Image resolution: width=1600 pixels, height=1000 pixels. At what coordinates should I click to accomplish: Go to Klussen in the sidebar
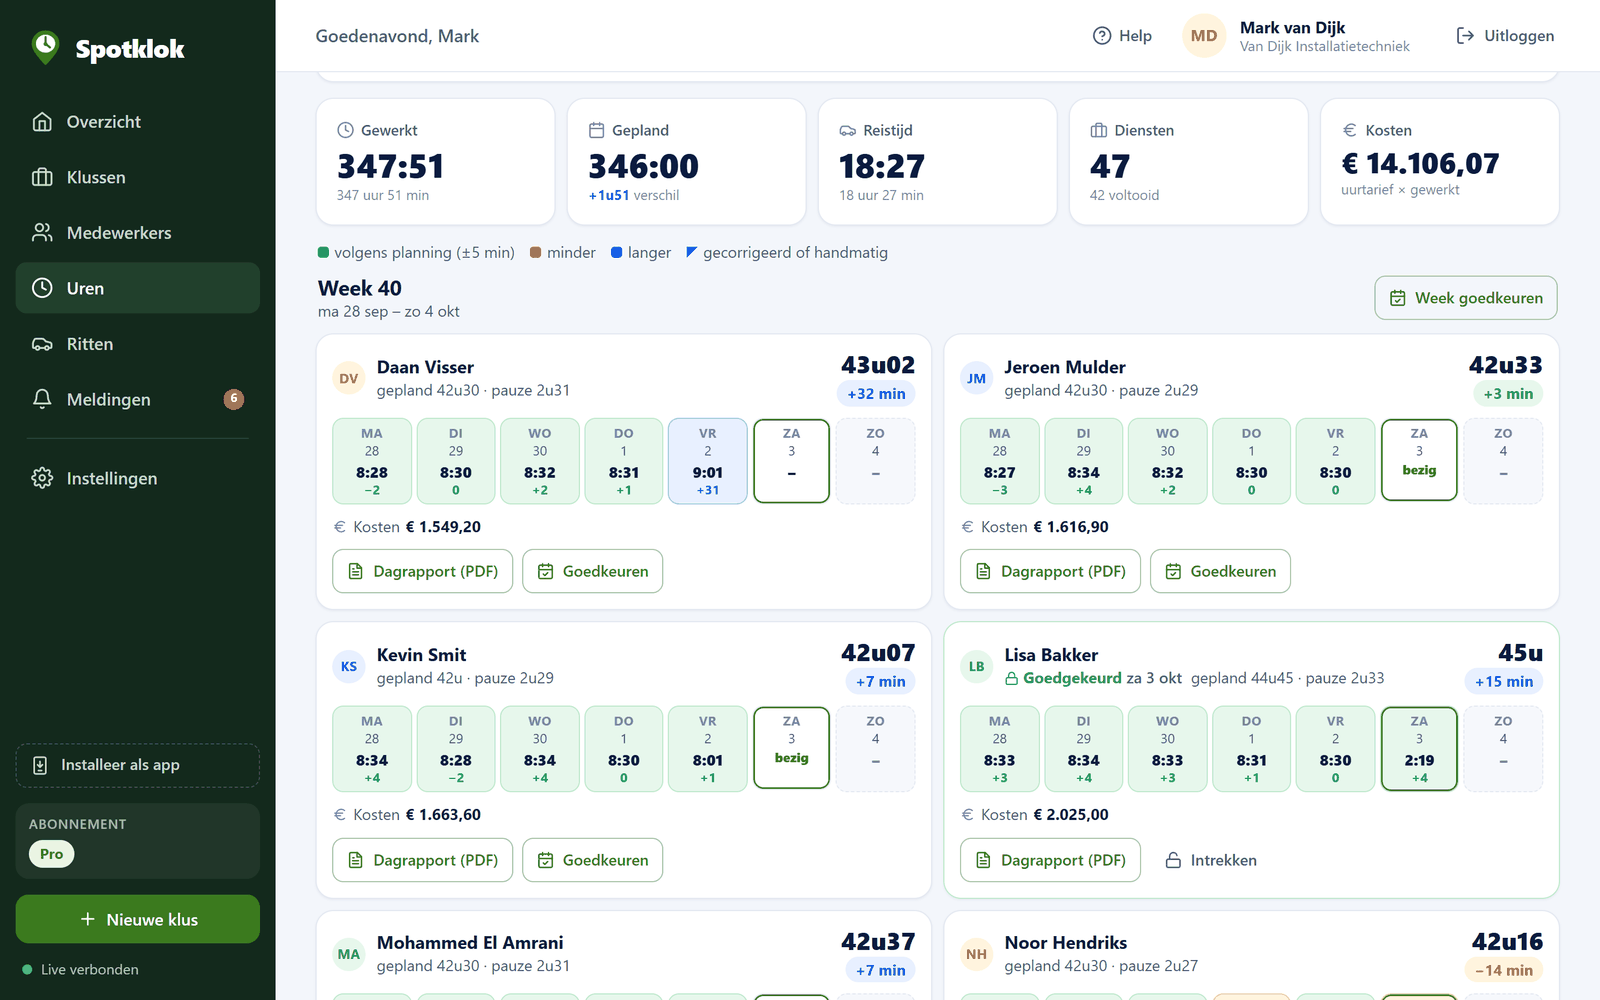pos(138,177)
